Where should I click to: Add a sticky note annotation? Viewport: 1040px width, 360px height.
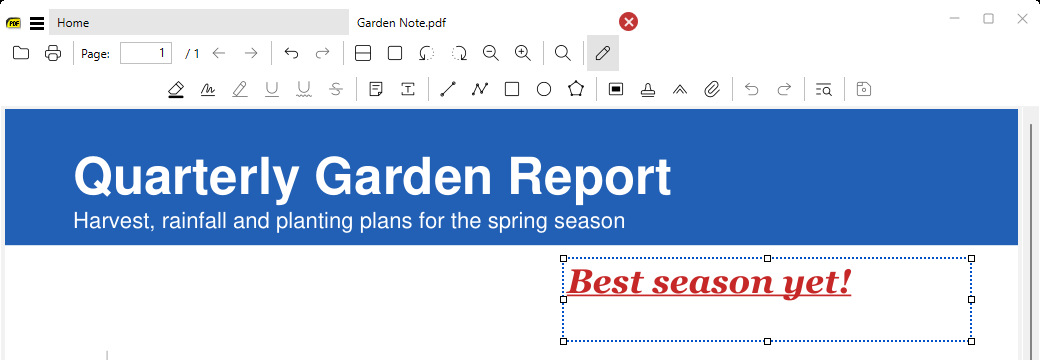coord(376,90)
